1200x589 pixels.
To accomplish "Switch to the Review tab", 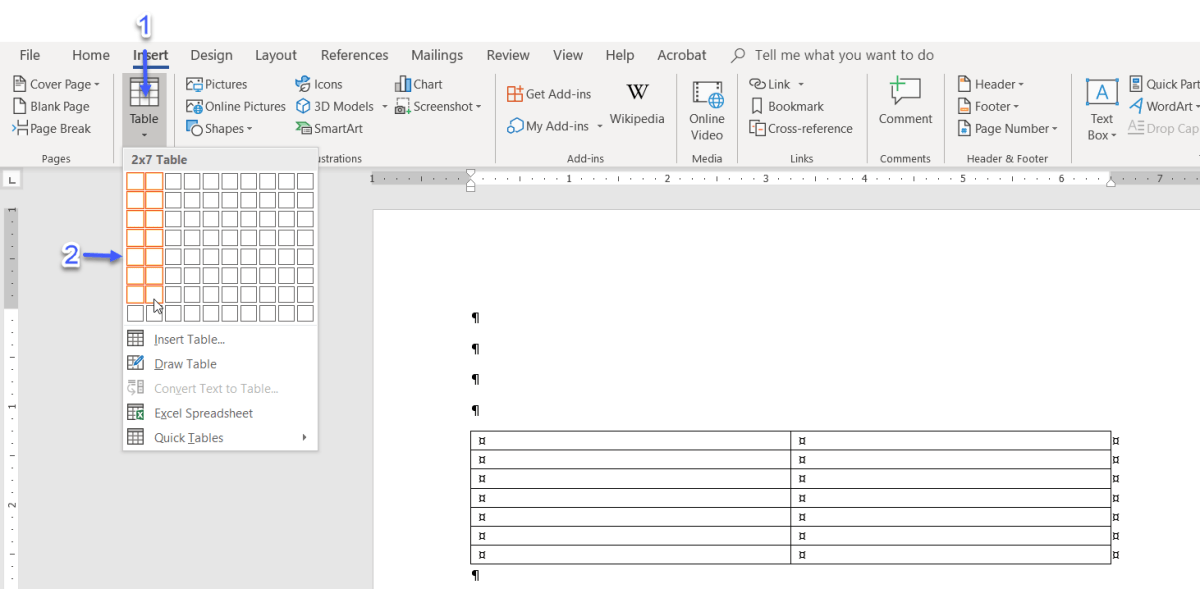I will 508,55.
